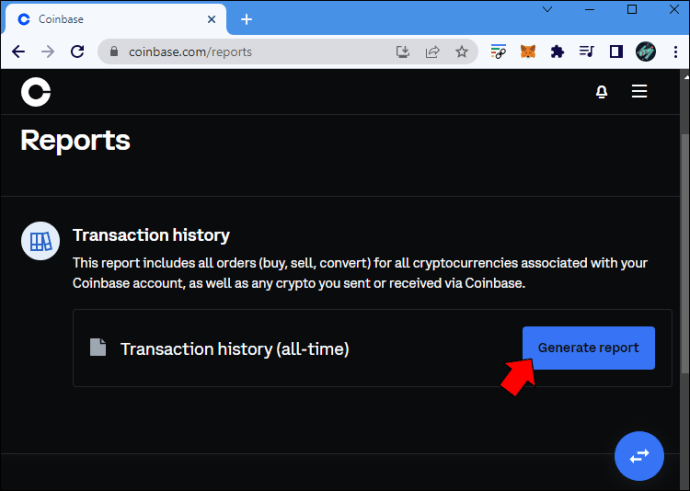
Task: Open the hamburger menu
Action: pyautogui.click(x=639, y=92)
